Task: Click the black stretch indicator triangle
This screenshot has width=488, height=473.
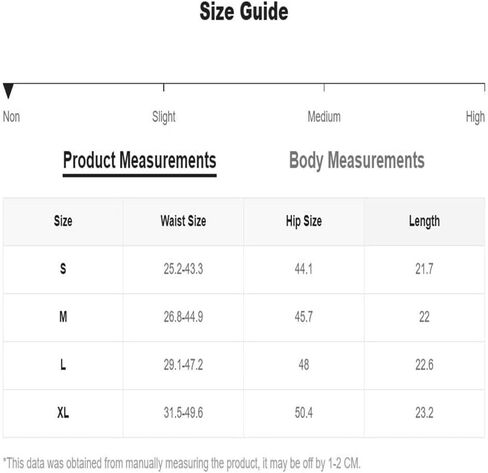Action: click(x=8, y=91)
